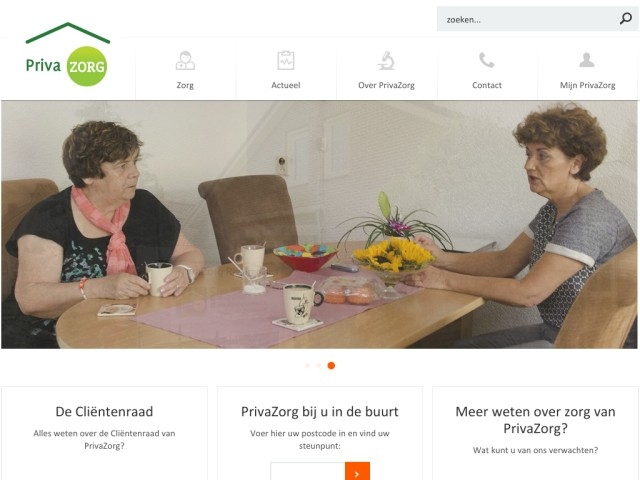Click the magnifying glass search icon
The image size is (640, 480).
click(x=626, y=18)
